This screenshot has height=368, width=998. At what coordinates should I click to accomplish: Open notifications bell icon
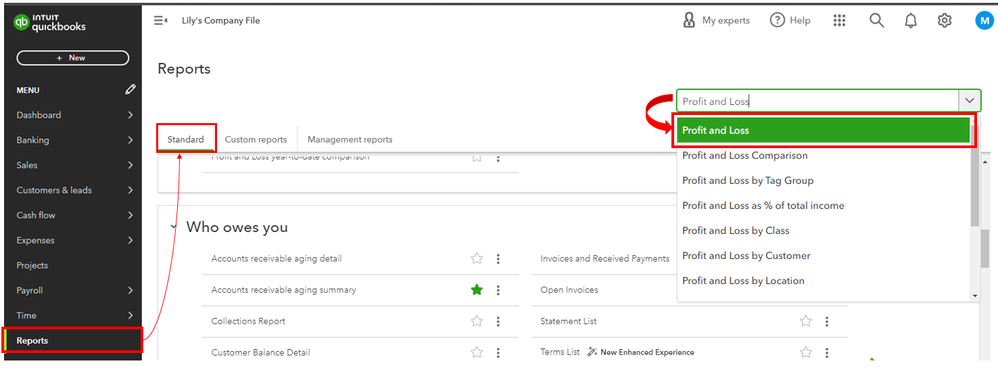(x=911, y=21)
